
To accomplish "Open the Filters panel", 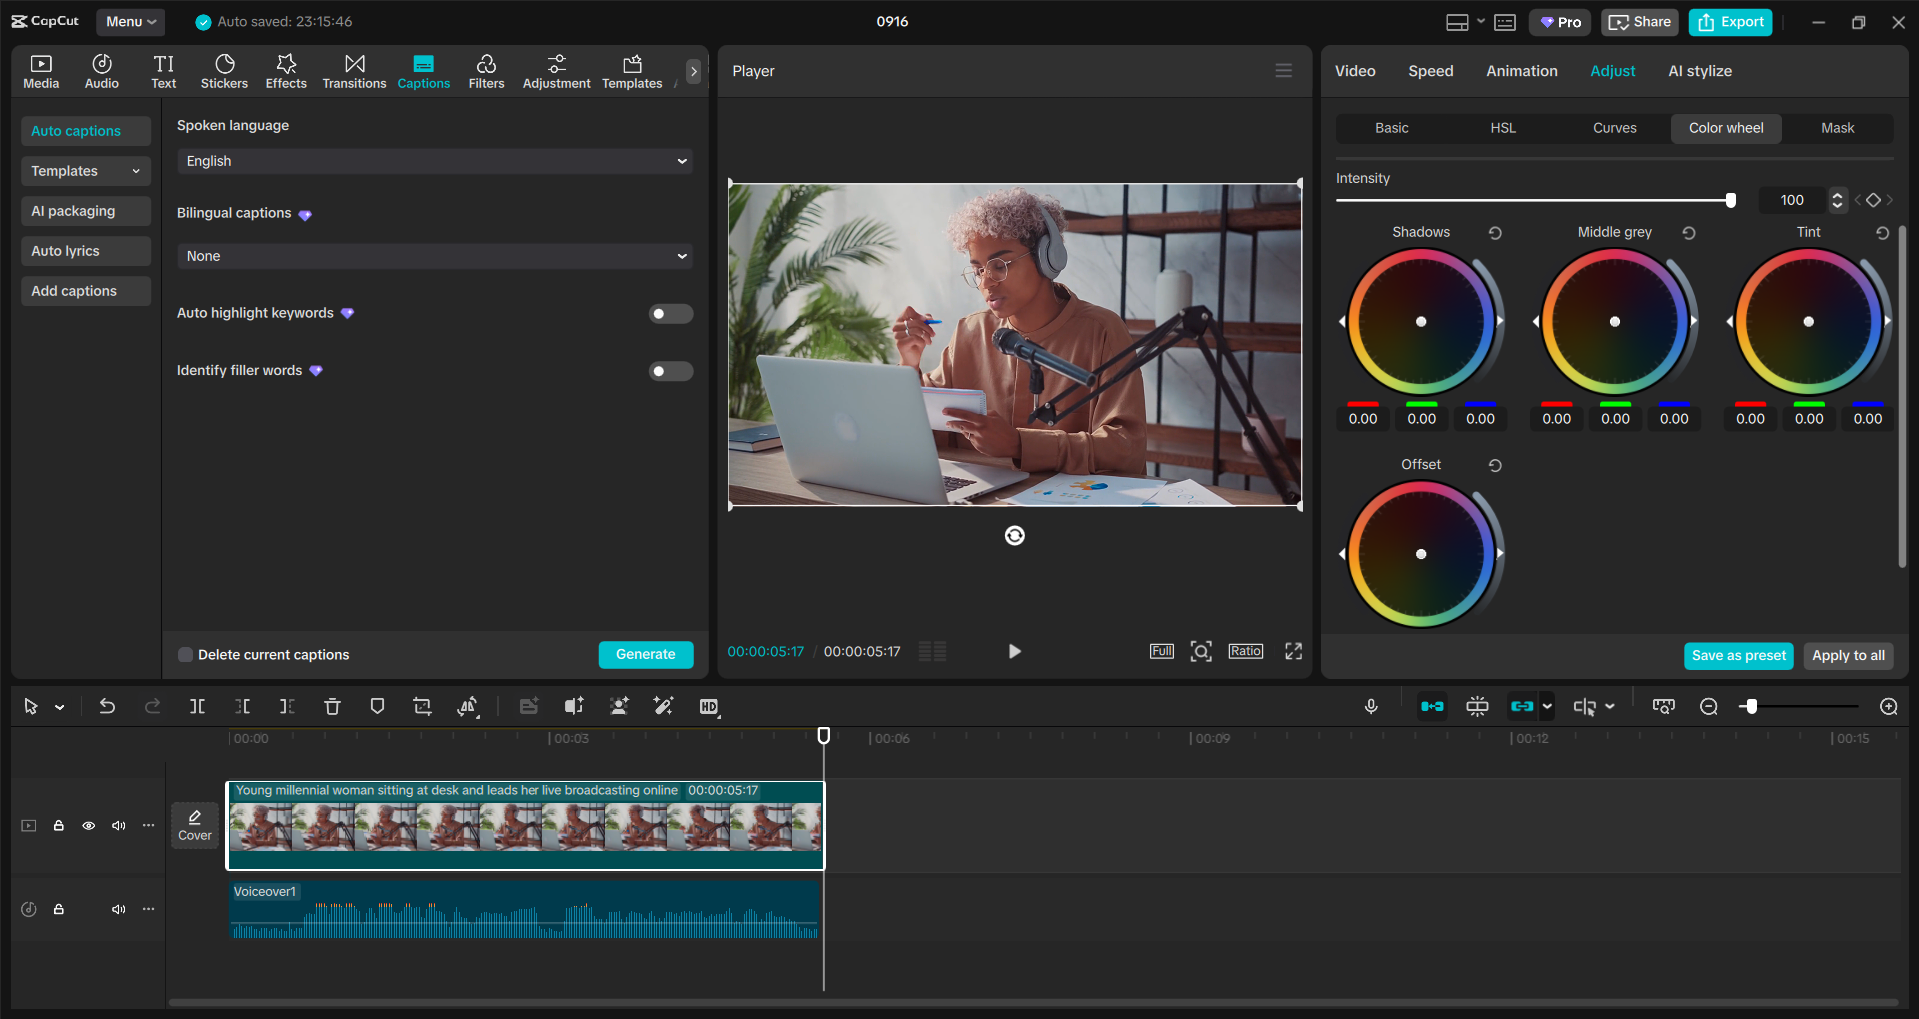I will [487, 70].
